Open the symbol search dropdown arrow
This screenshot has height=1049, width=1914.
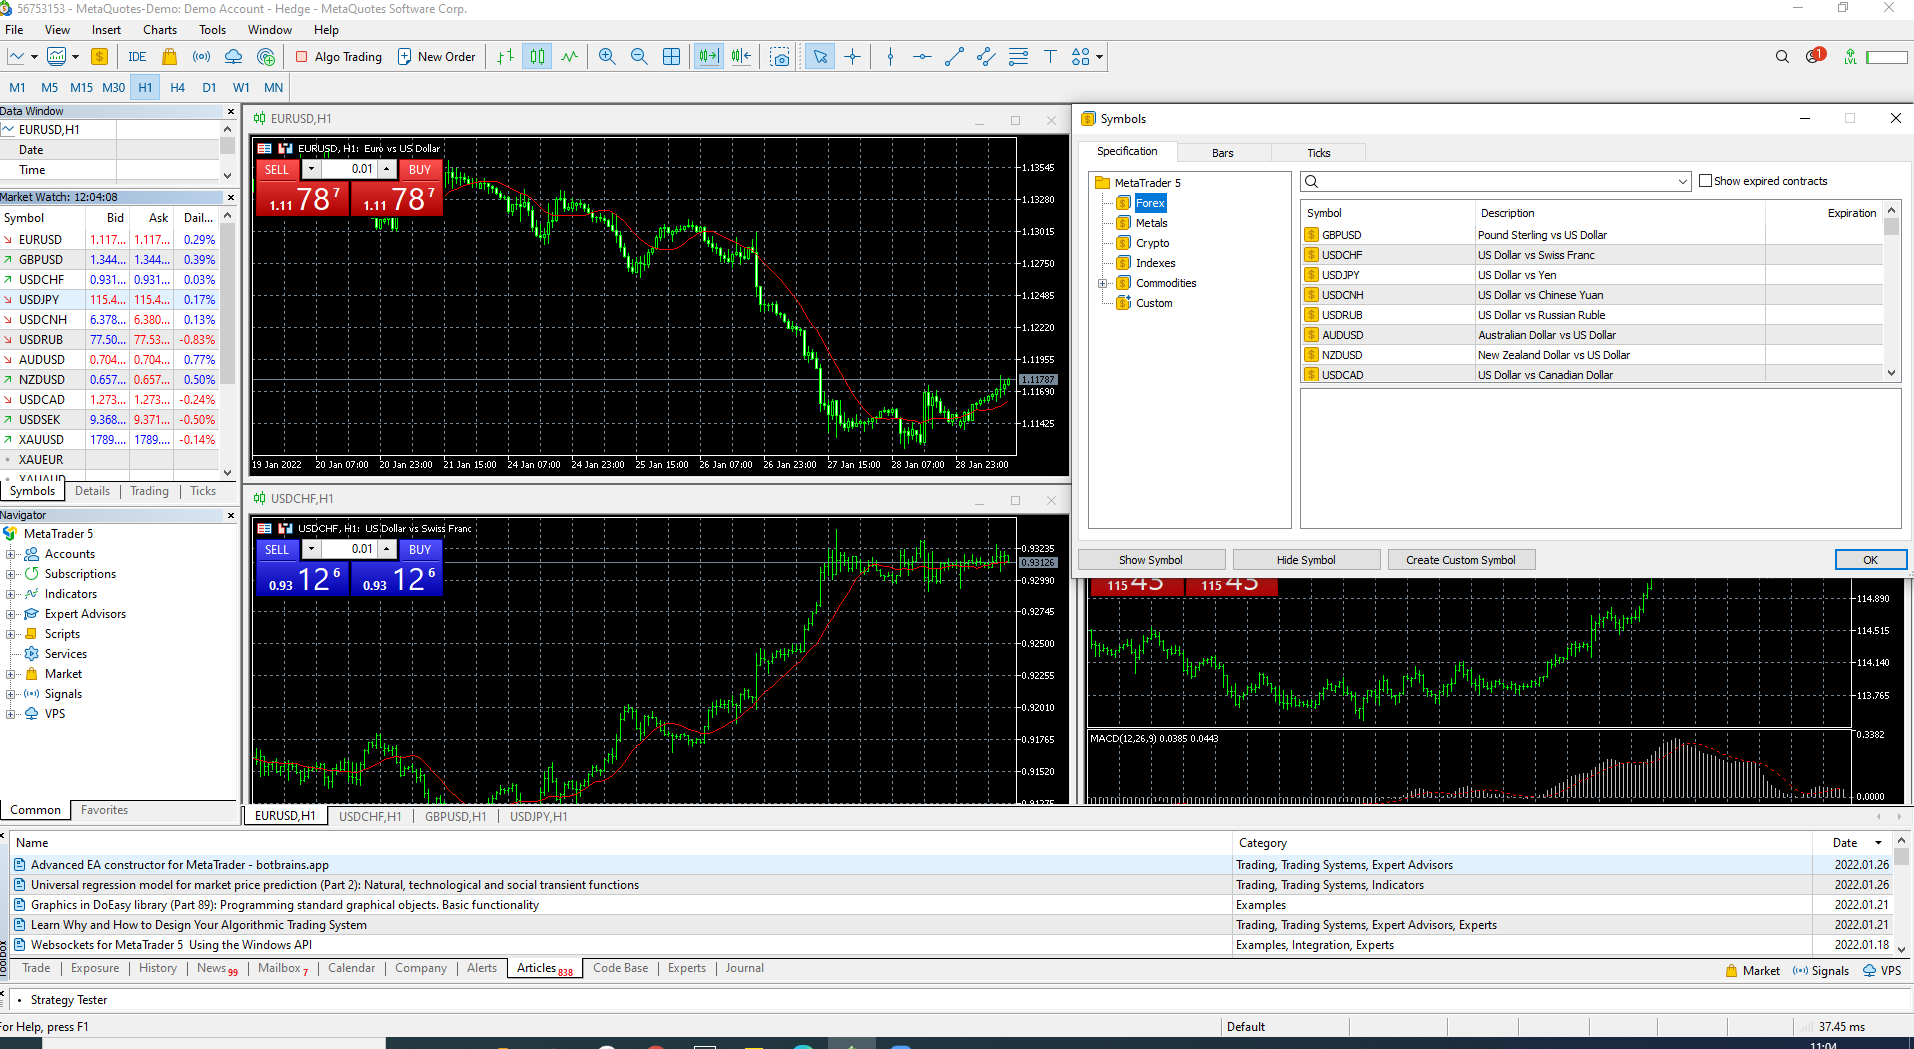tap(1683, 182)
